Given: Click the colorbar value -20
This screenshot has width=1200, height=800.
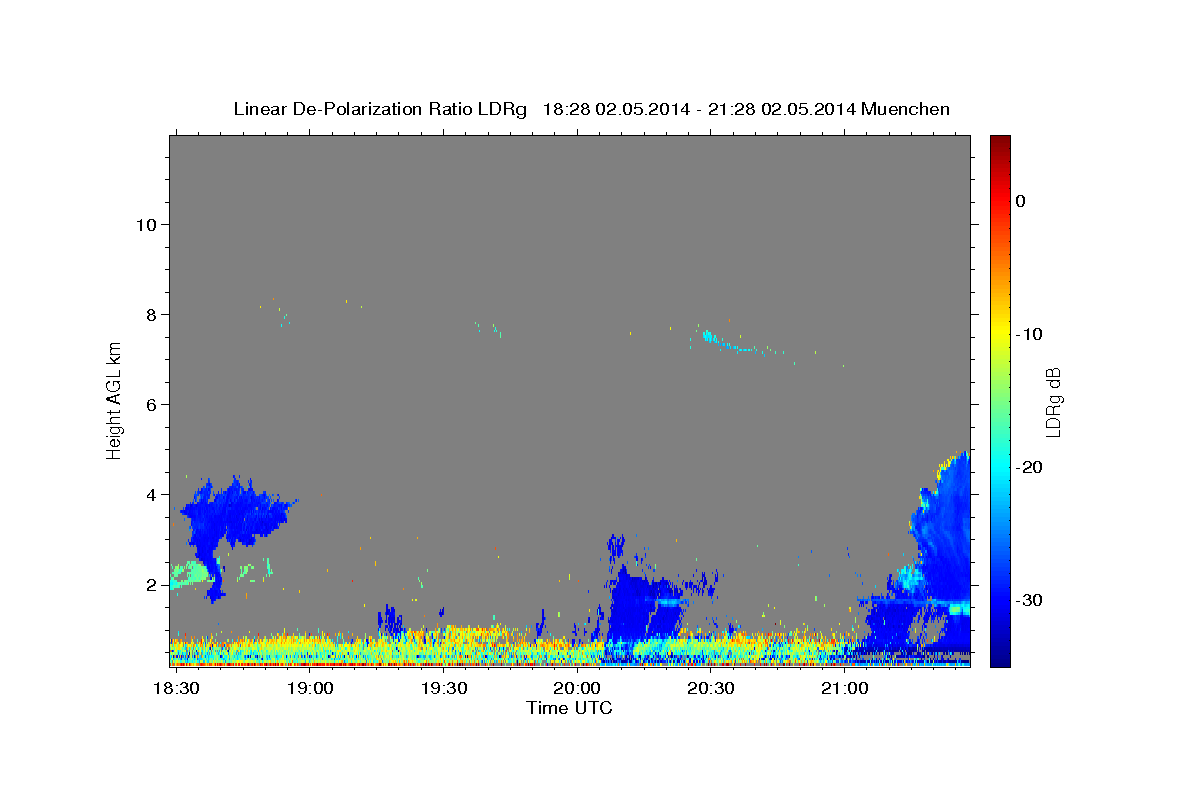Looking at the screenshot, I should tap(1028, 467).
